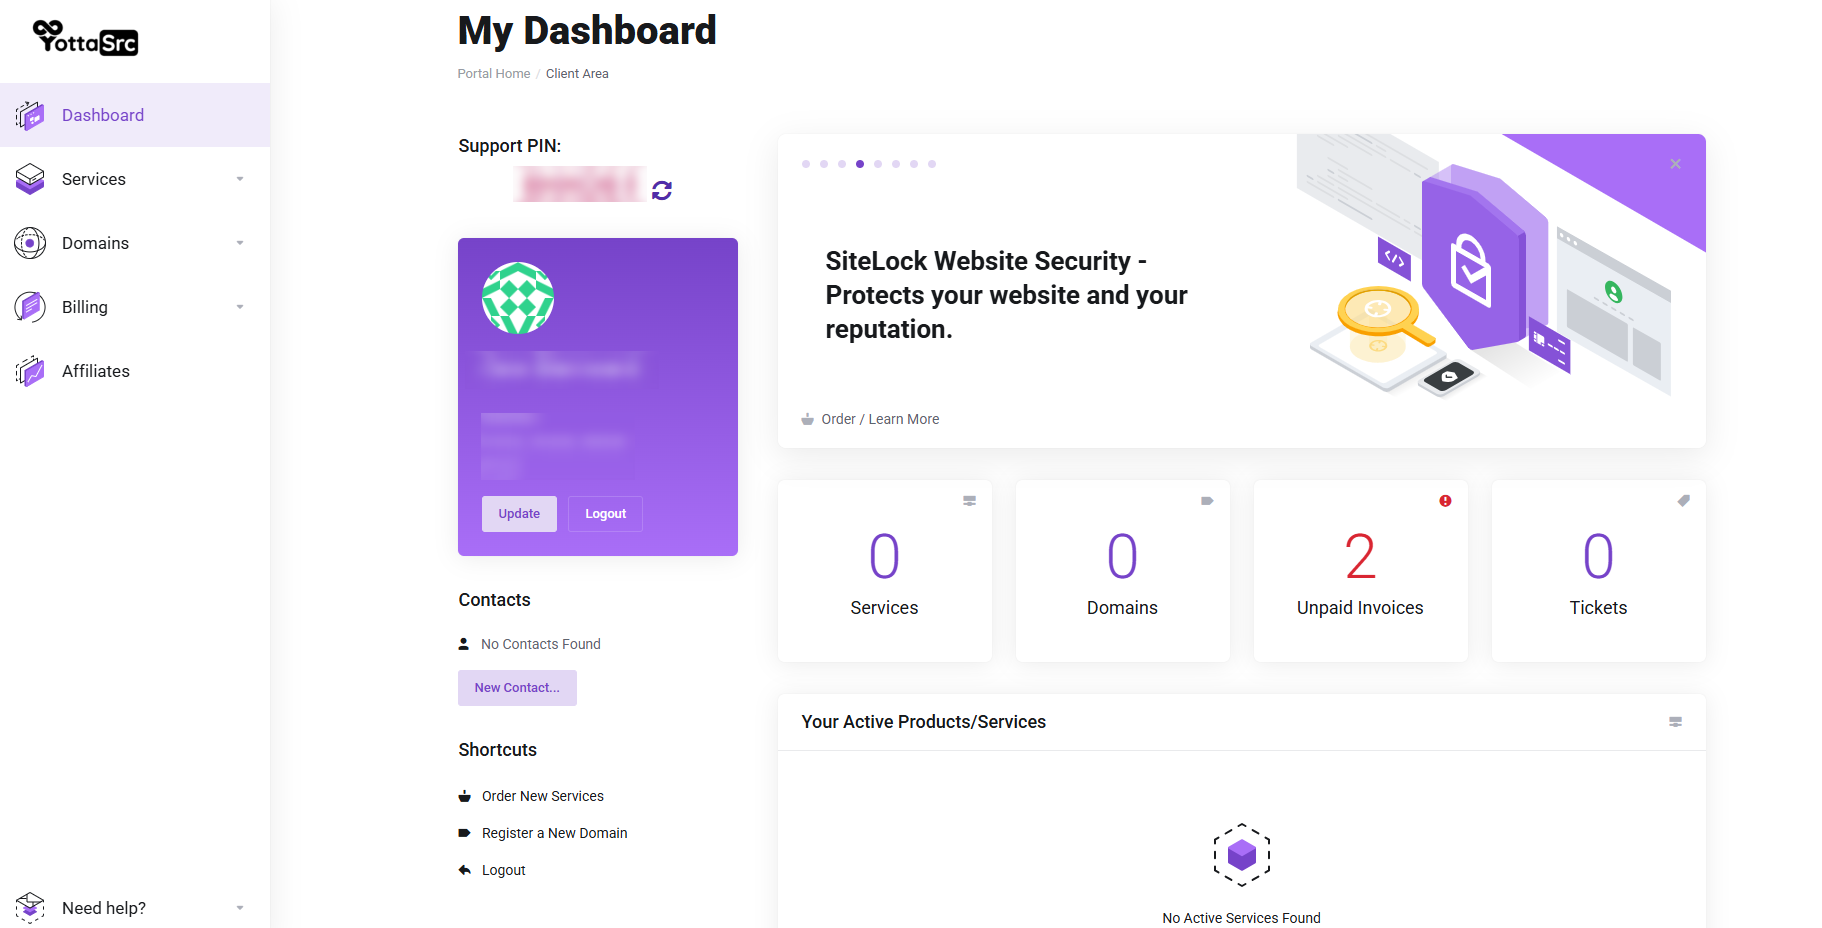Click the Services tile server icon
The width and height of the screenshot is (1822, 928).
coord(969,501)
